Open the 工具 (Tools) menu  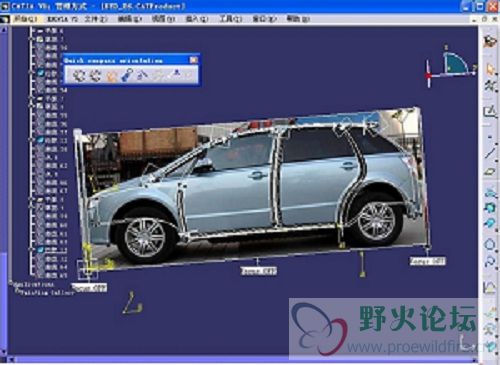(x=230, y=19)
